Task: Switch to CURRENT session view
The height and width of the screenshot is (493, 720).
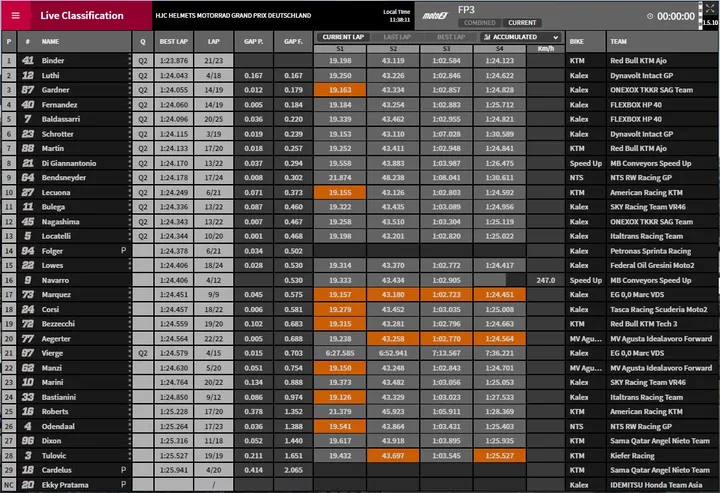Action: 522,22
